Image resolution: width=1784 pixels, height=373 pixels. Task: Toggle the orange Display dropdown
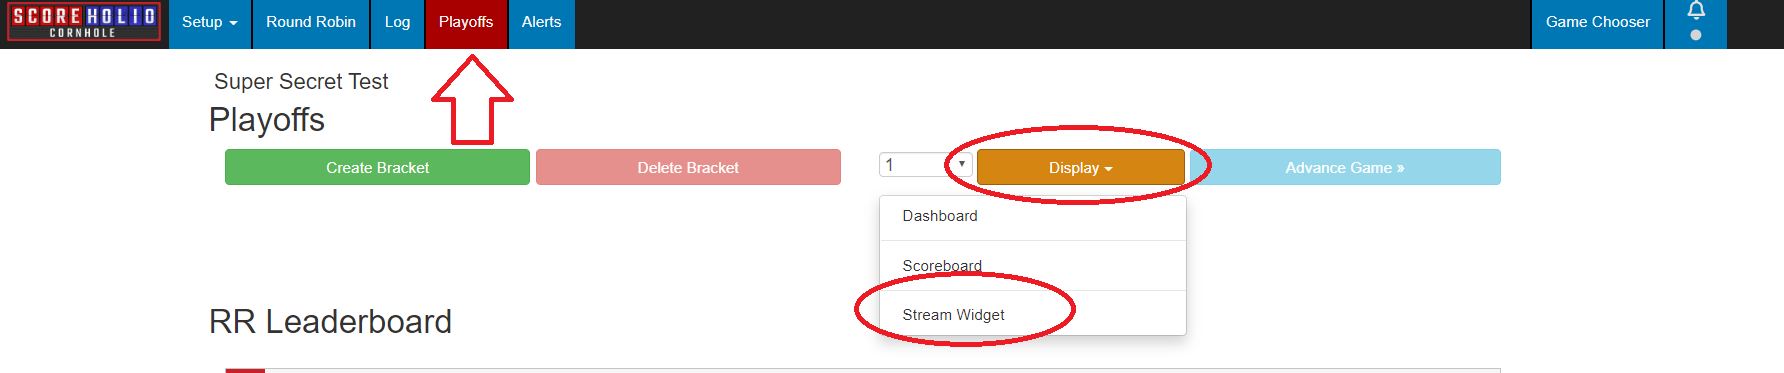tap(1080, 168)
